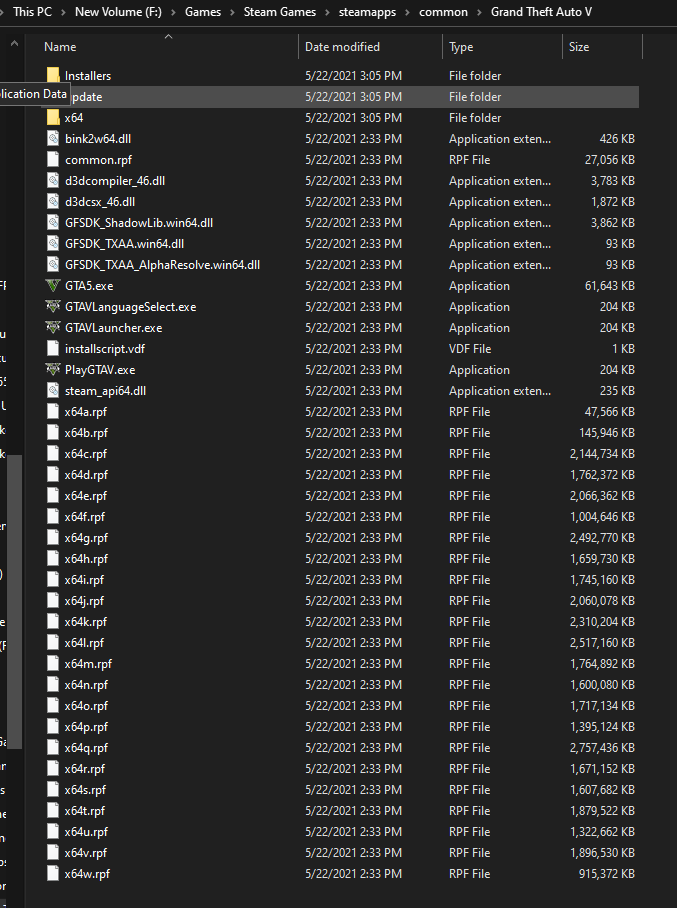The image size is (677, 908).
Task: Select the file named x64f.rpf
Action: point(85,517)
